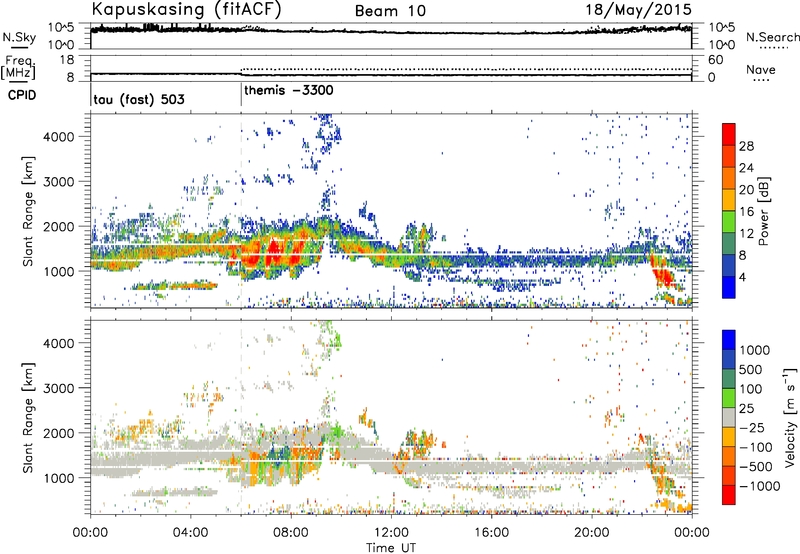Click Slant Range [km] label of power panel
The height and width of the screenshot is (554, 800).
pos(28,211)
